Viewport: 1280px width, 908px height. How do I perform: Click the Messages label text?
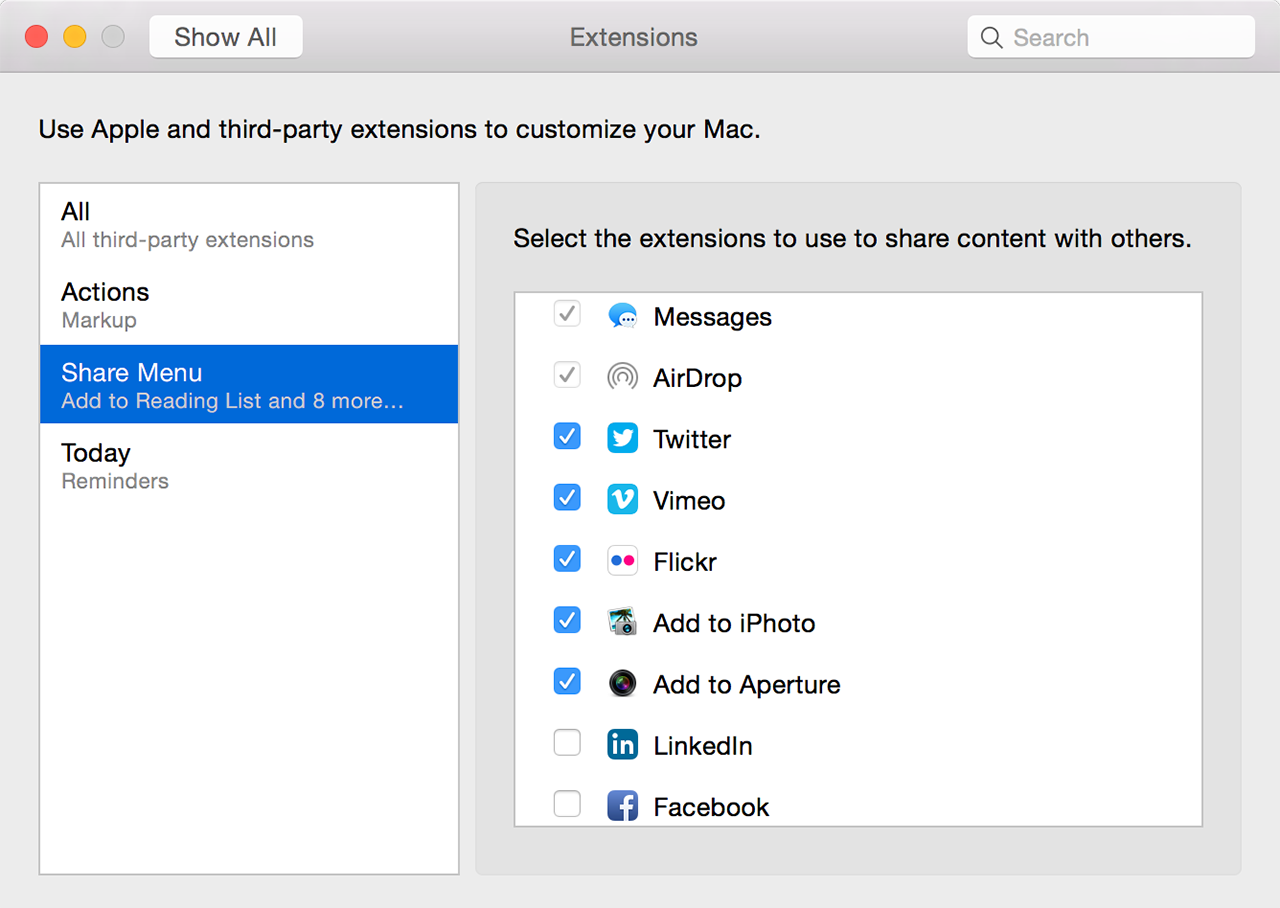click(x=712, y=317)
